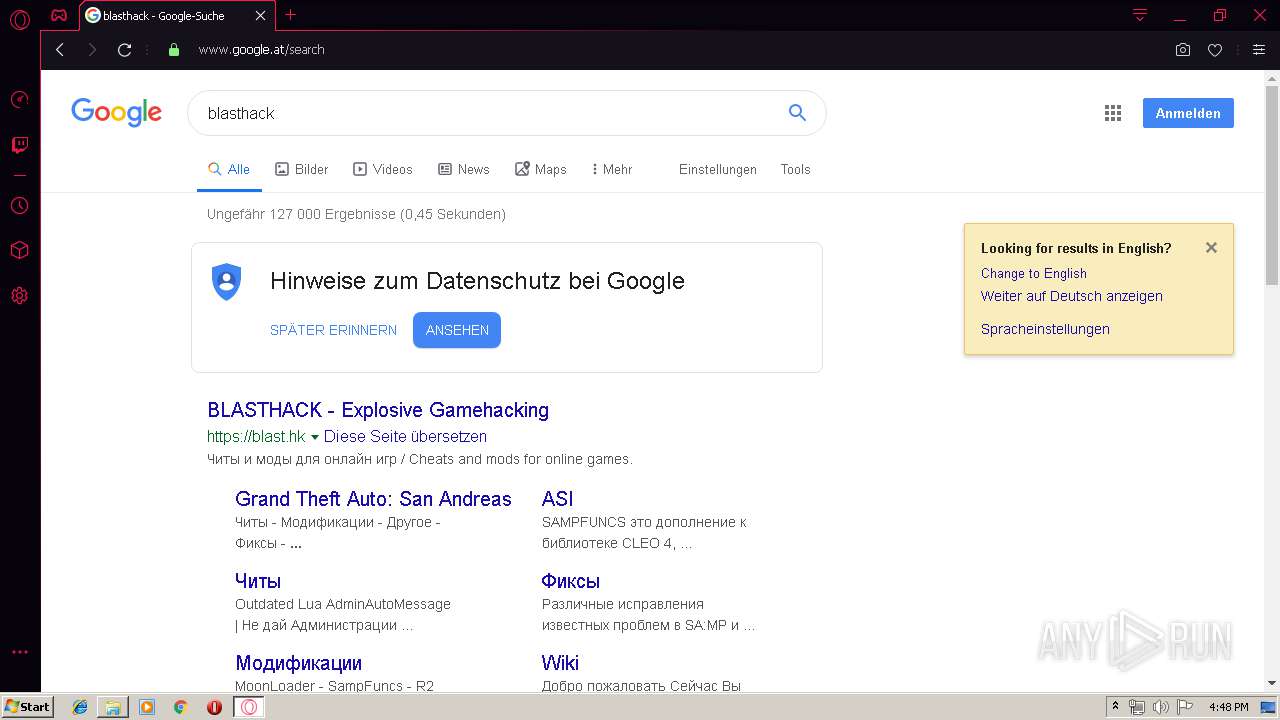The width and height of the screenshot is (1280, 720).
Task: Click the Ansehen button
Action: click(x=457, y=330)
